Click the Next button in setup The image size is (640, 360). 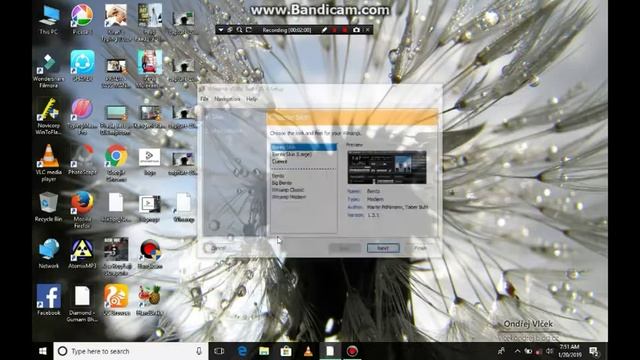click(383, 248)
